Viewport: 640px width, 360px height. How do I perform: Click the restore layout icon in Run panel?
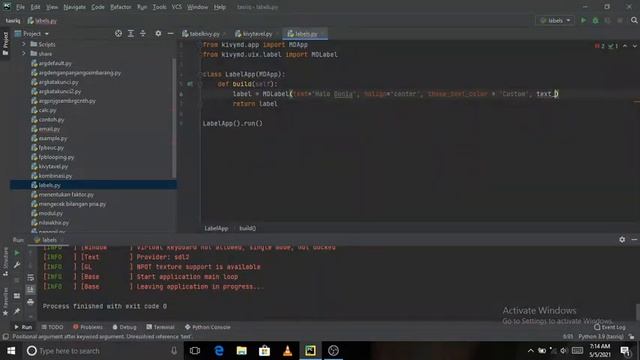click(17, 296)
